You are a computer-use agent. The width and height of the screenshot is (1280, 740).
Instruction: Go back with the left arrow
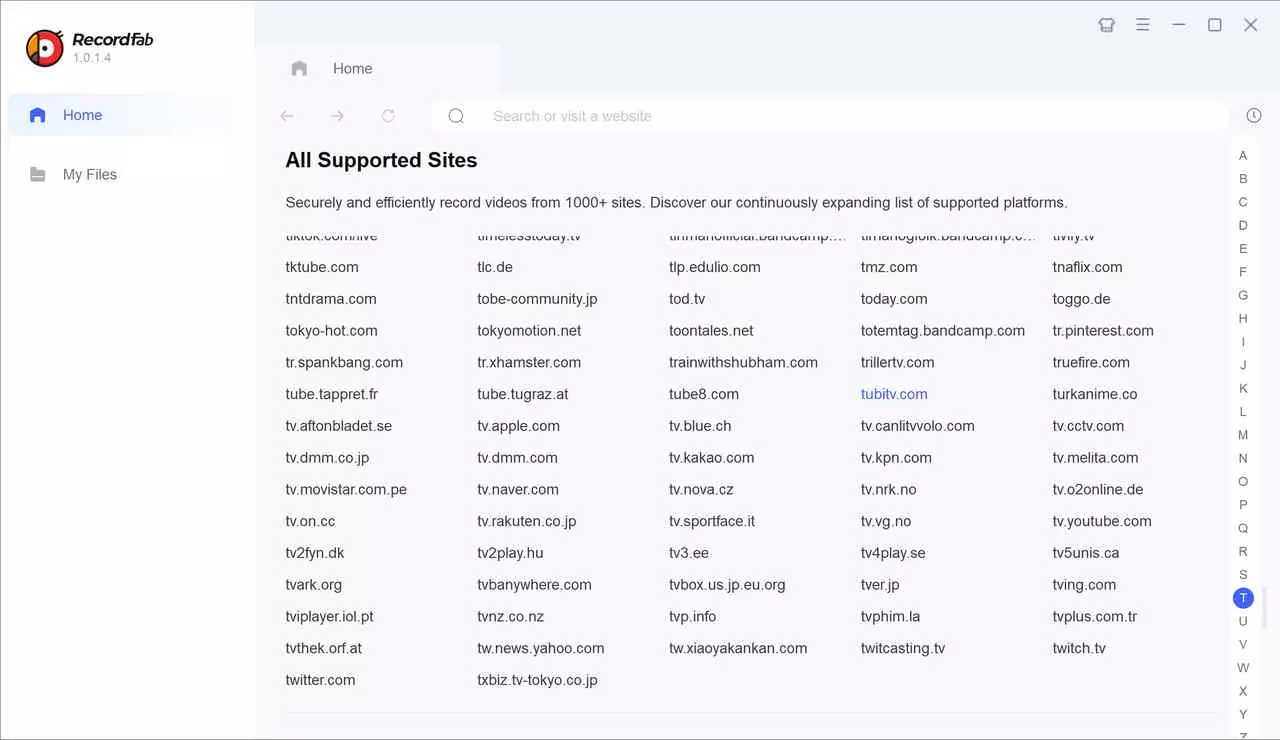(x=287, y=116)
